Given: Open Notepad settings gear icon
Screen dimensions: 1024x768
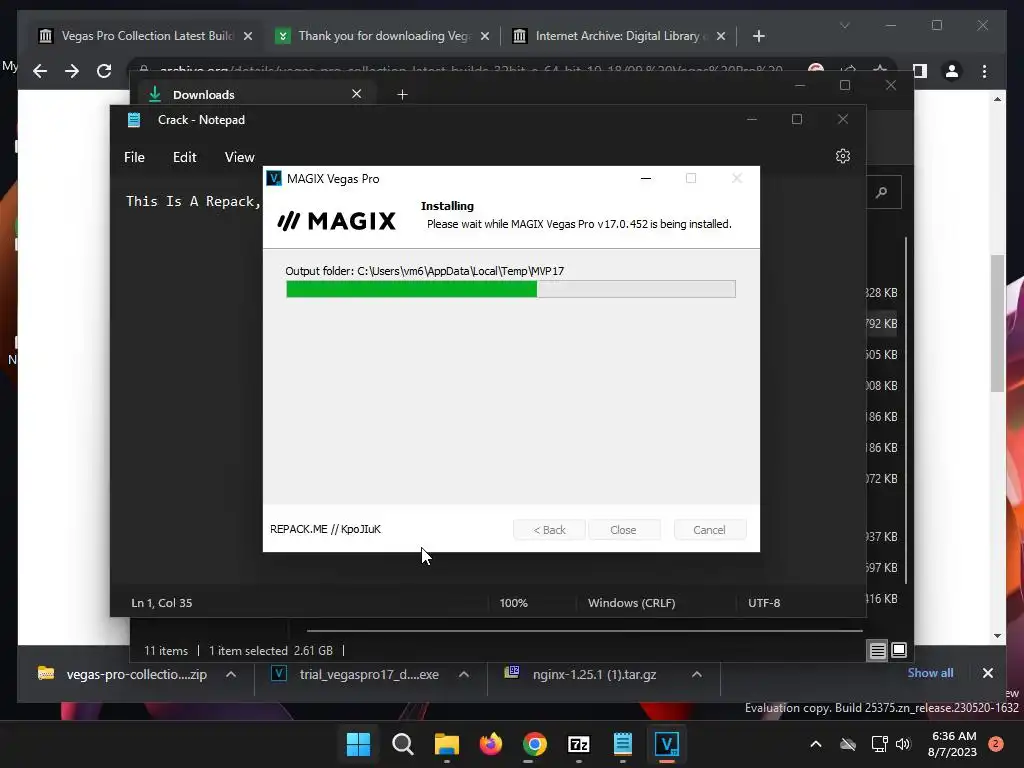Looking at the screenshot, I should (x=842, y=156).
